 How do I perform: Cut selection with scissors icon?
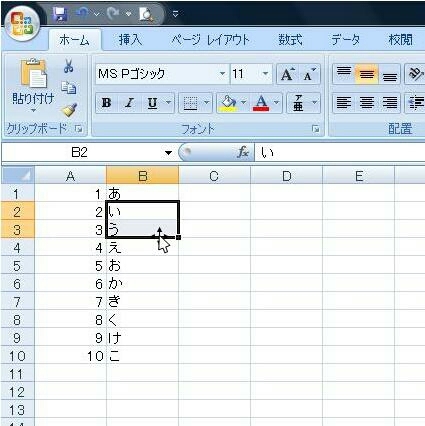tap(69, 66)
